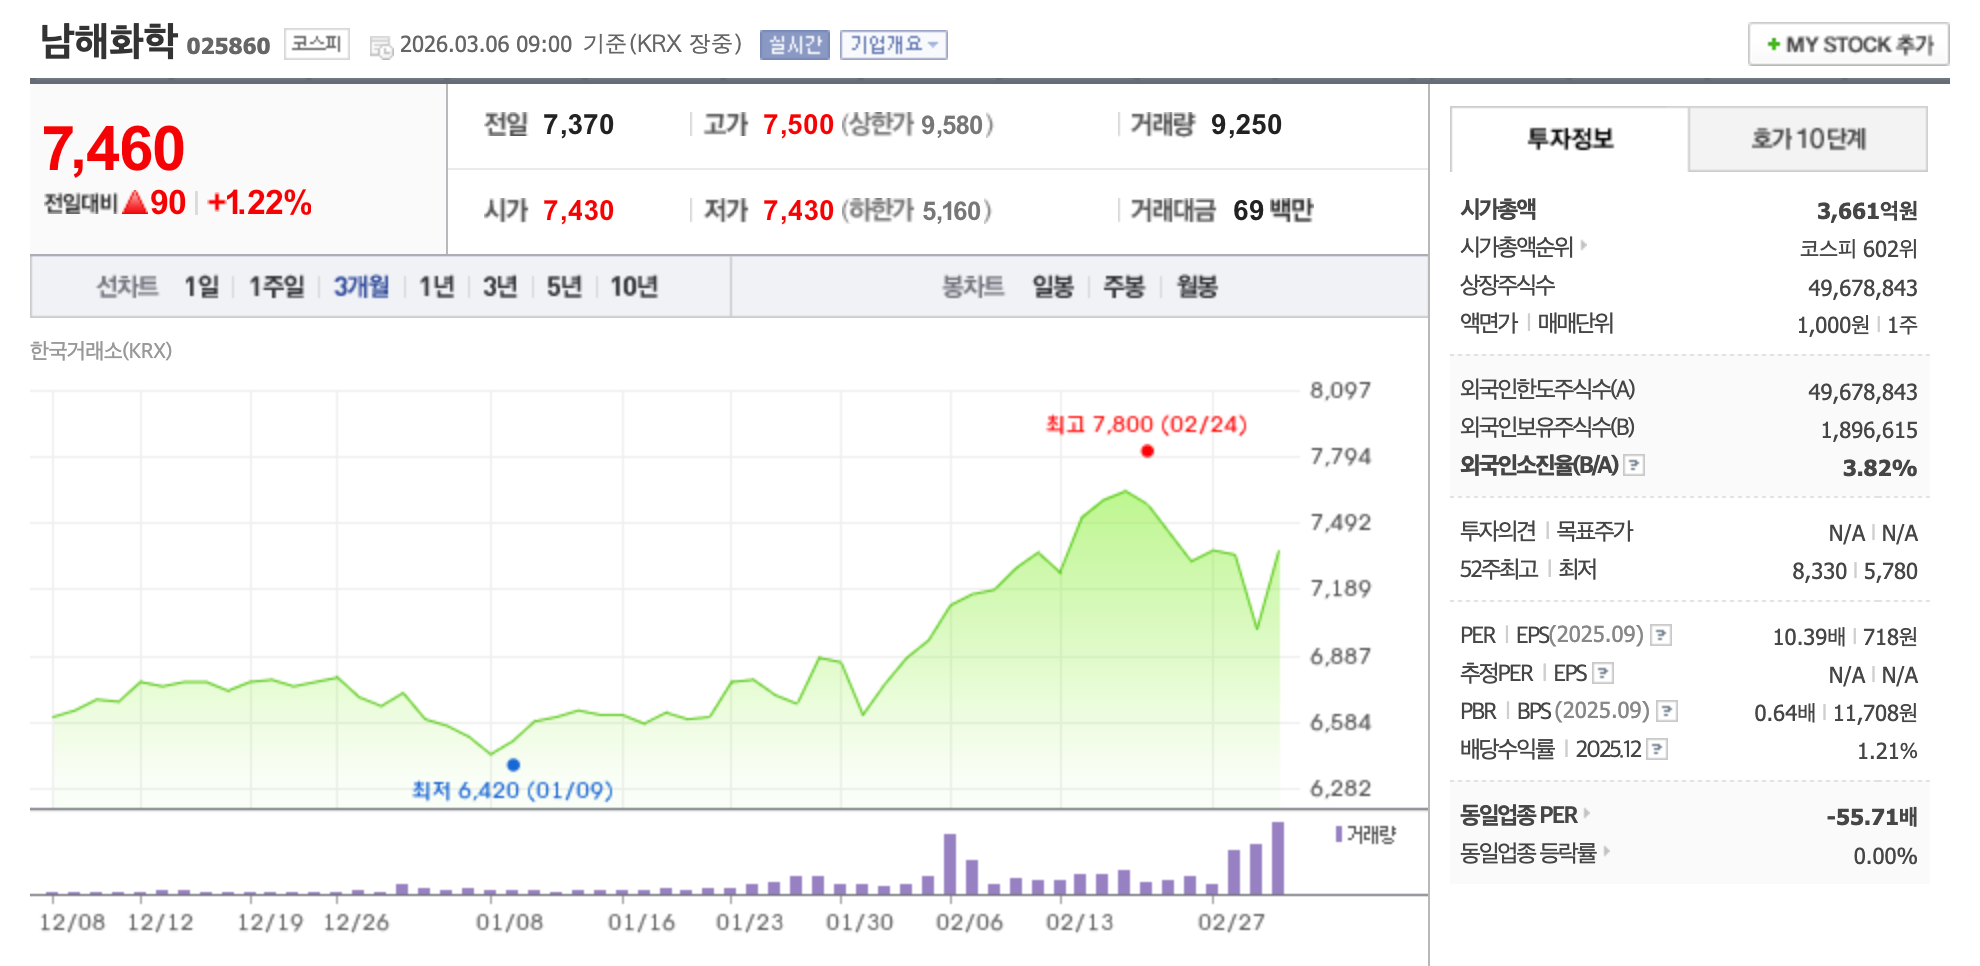This screenshot has height=966, width=1980.
Task: Add stock with MY STOCK 추가 button
Action: pos(1848,45)
